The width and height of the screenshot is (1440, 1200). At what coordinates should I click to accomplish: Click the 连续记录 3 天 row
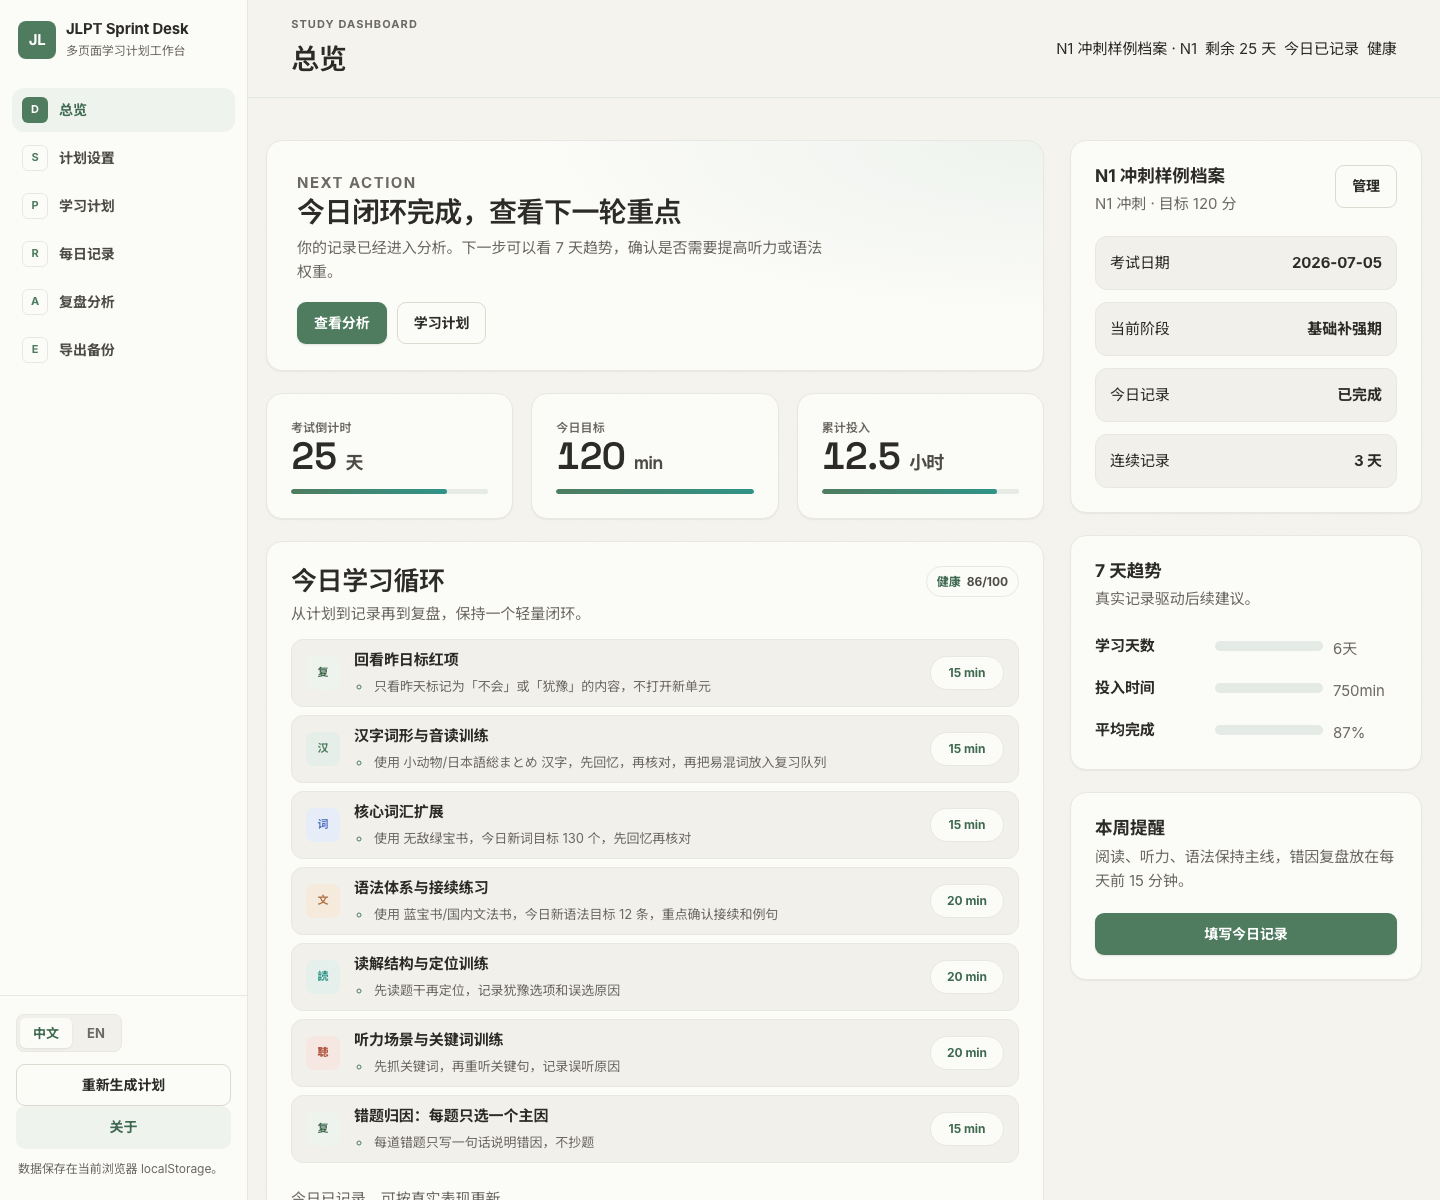point(1246,461)
